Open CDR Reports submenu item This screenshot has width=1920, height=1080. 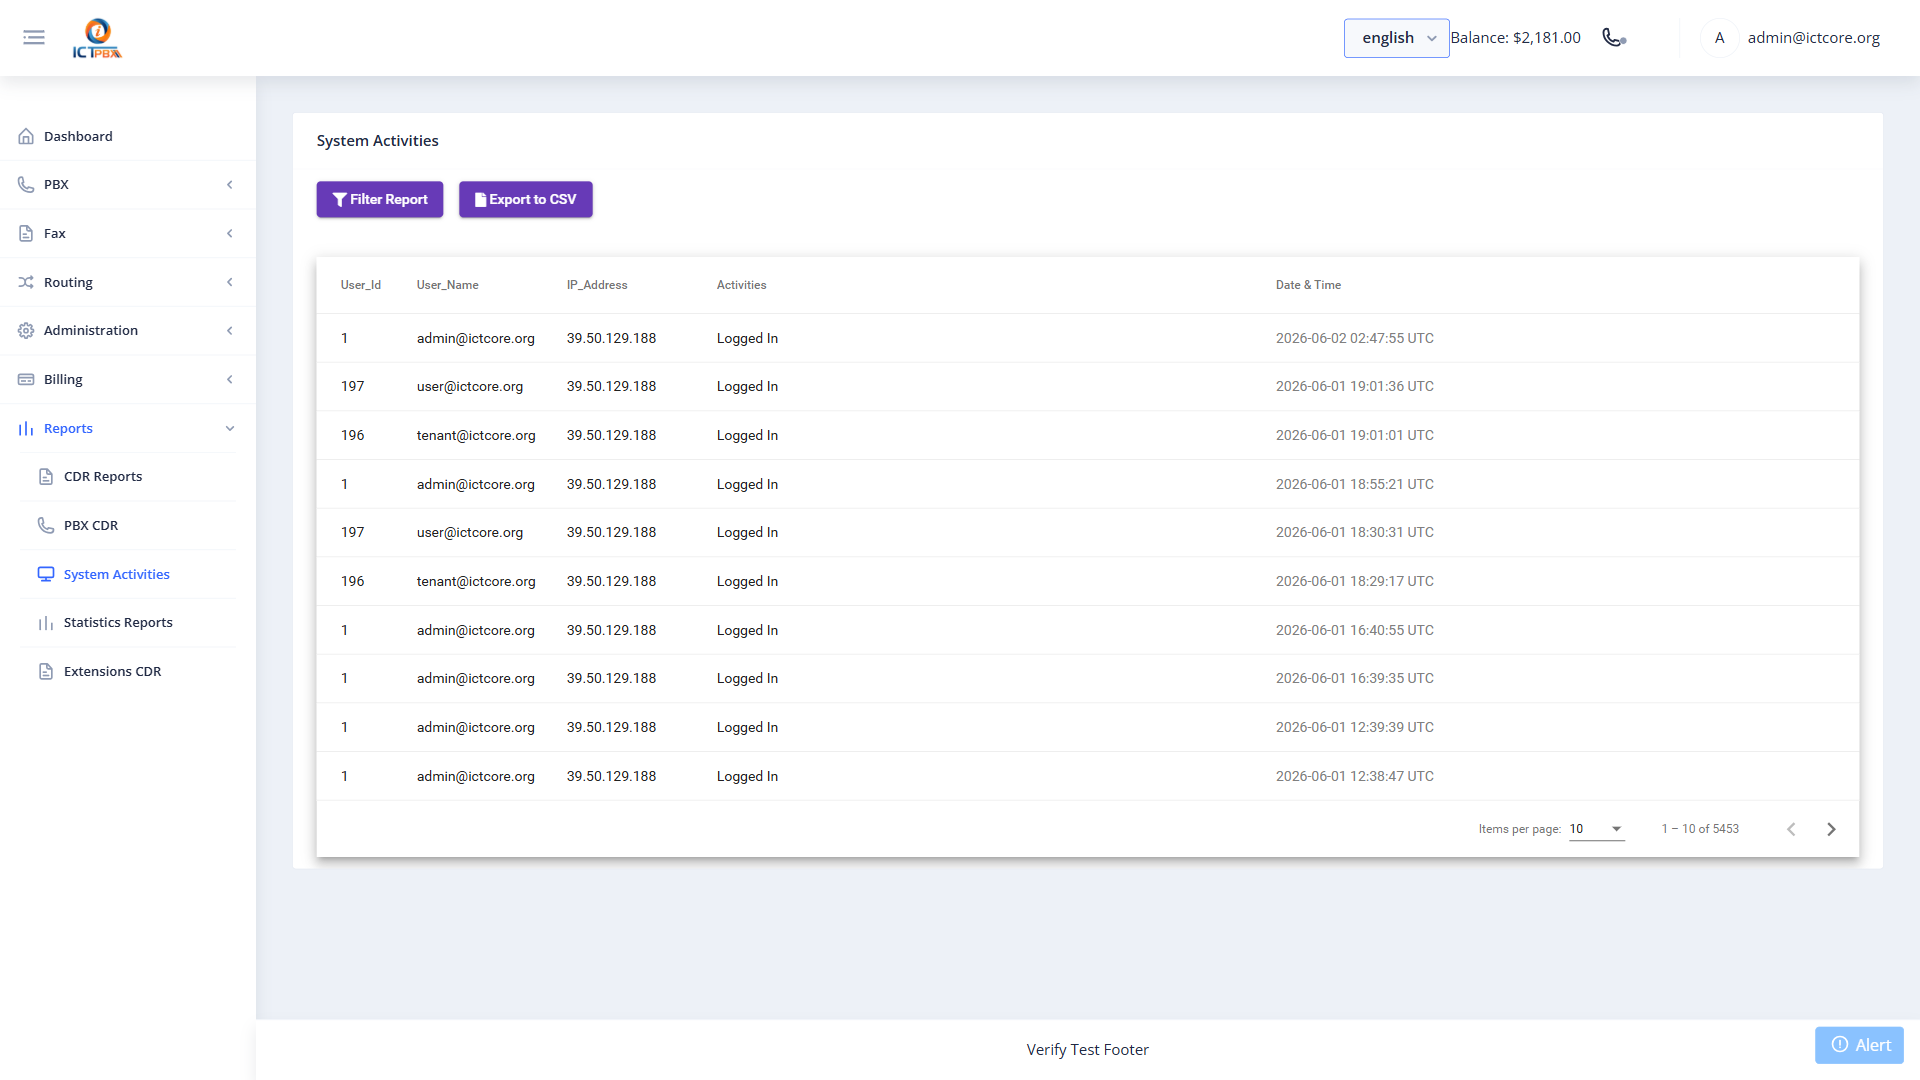pyautogui.click(x=128, y=477)
